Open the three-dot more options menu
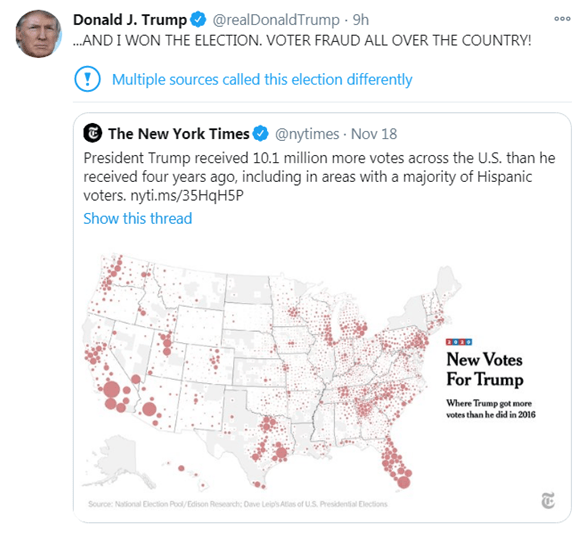The height and width of the screenshot is (534, 586). click(562, 19)
